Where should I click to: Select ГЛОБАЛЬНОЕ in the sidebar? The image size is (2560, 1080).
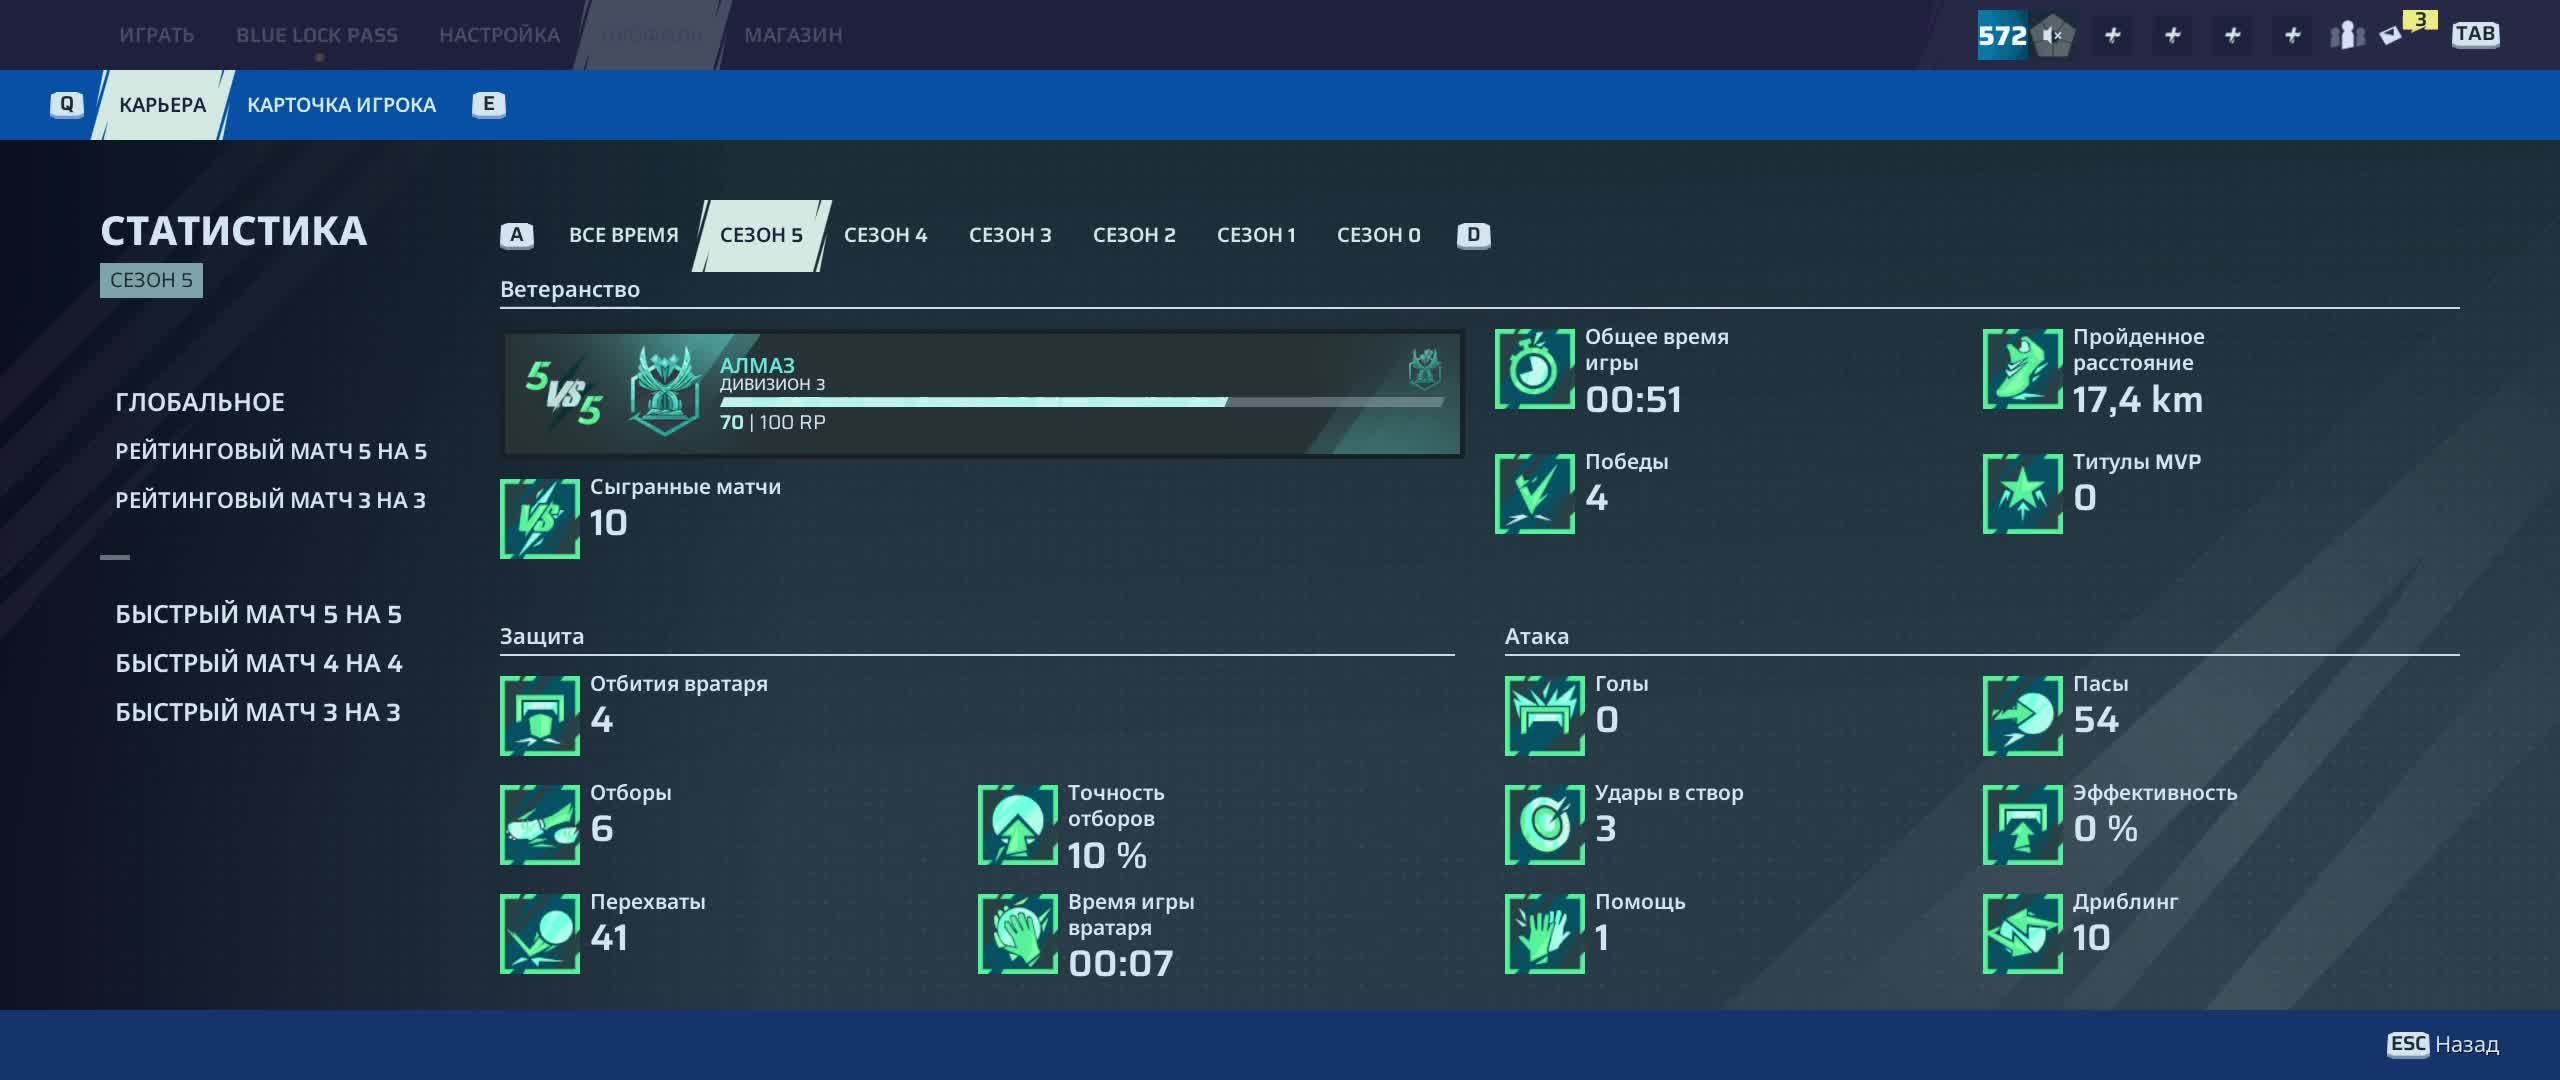pos(200,402)
